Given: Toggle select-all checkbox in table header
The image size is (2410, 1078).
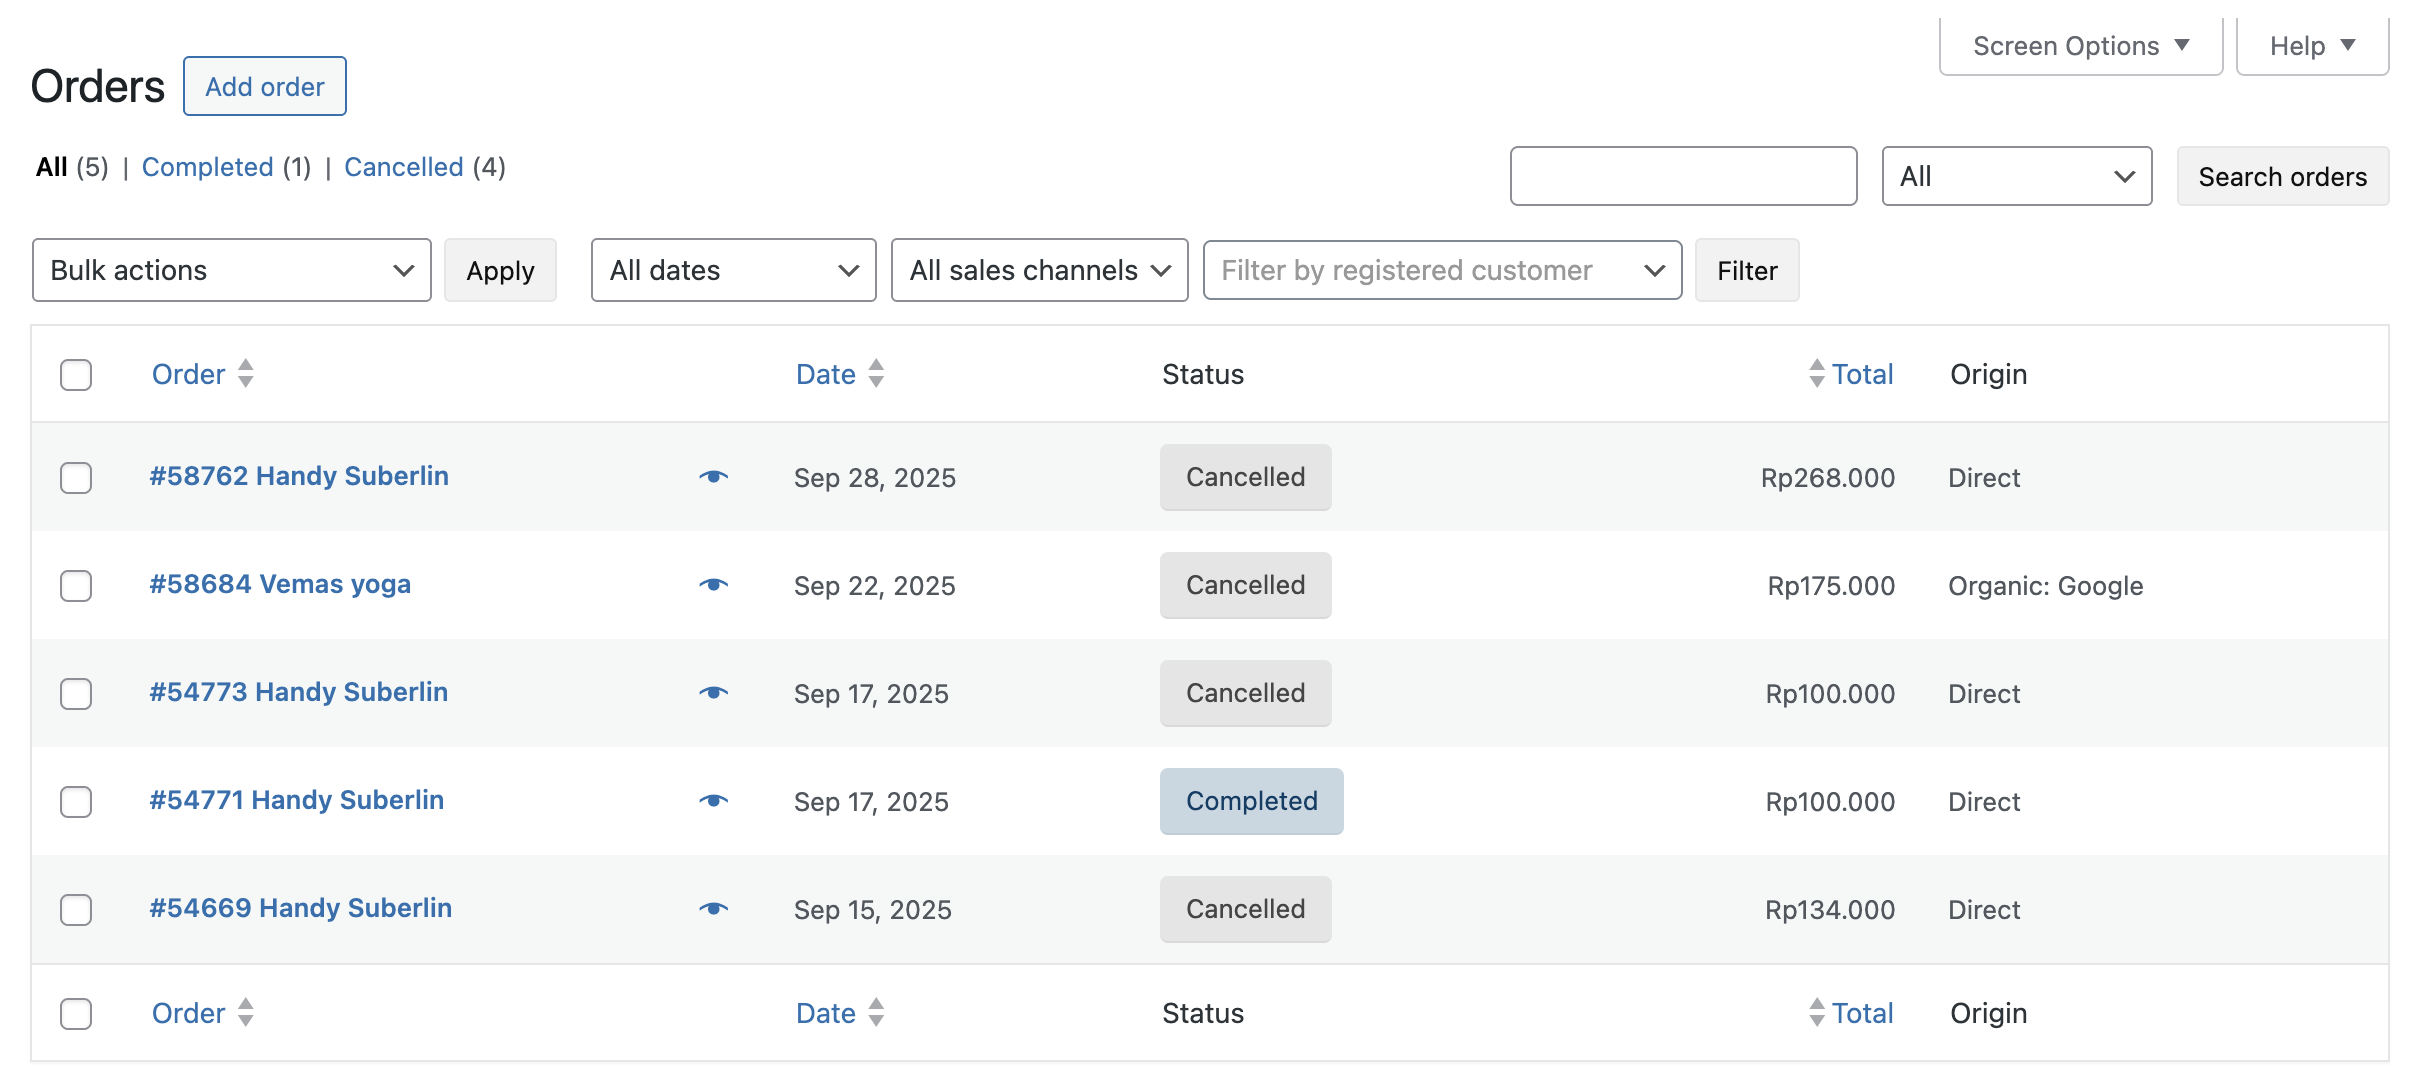Looking at the screenshot, I should (76, 375).
